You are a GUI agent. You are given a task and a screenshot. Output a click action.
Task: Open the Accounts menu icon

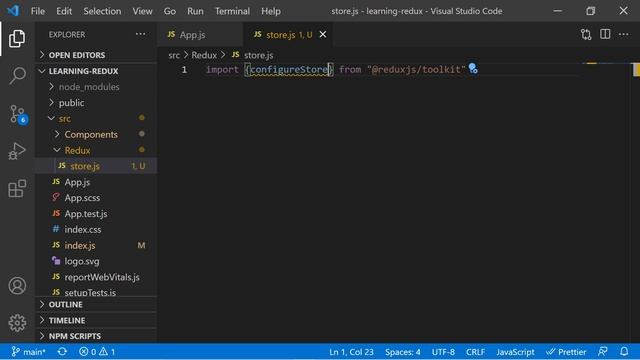(17, 285)
